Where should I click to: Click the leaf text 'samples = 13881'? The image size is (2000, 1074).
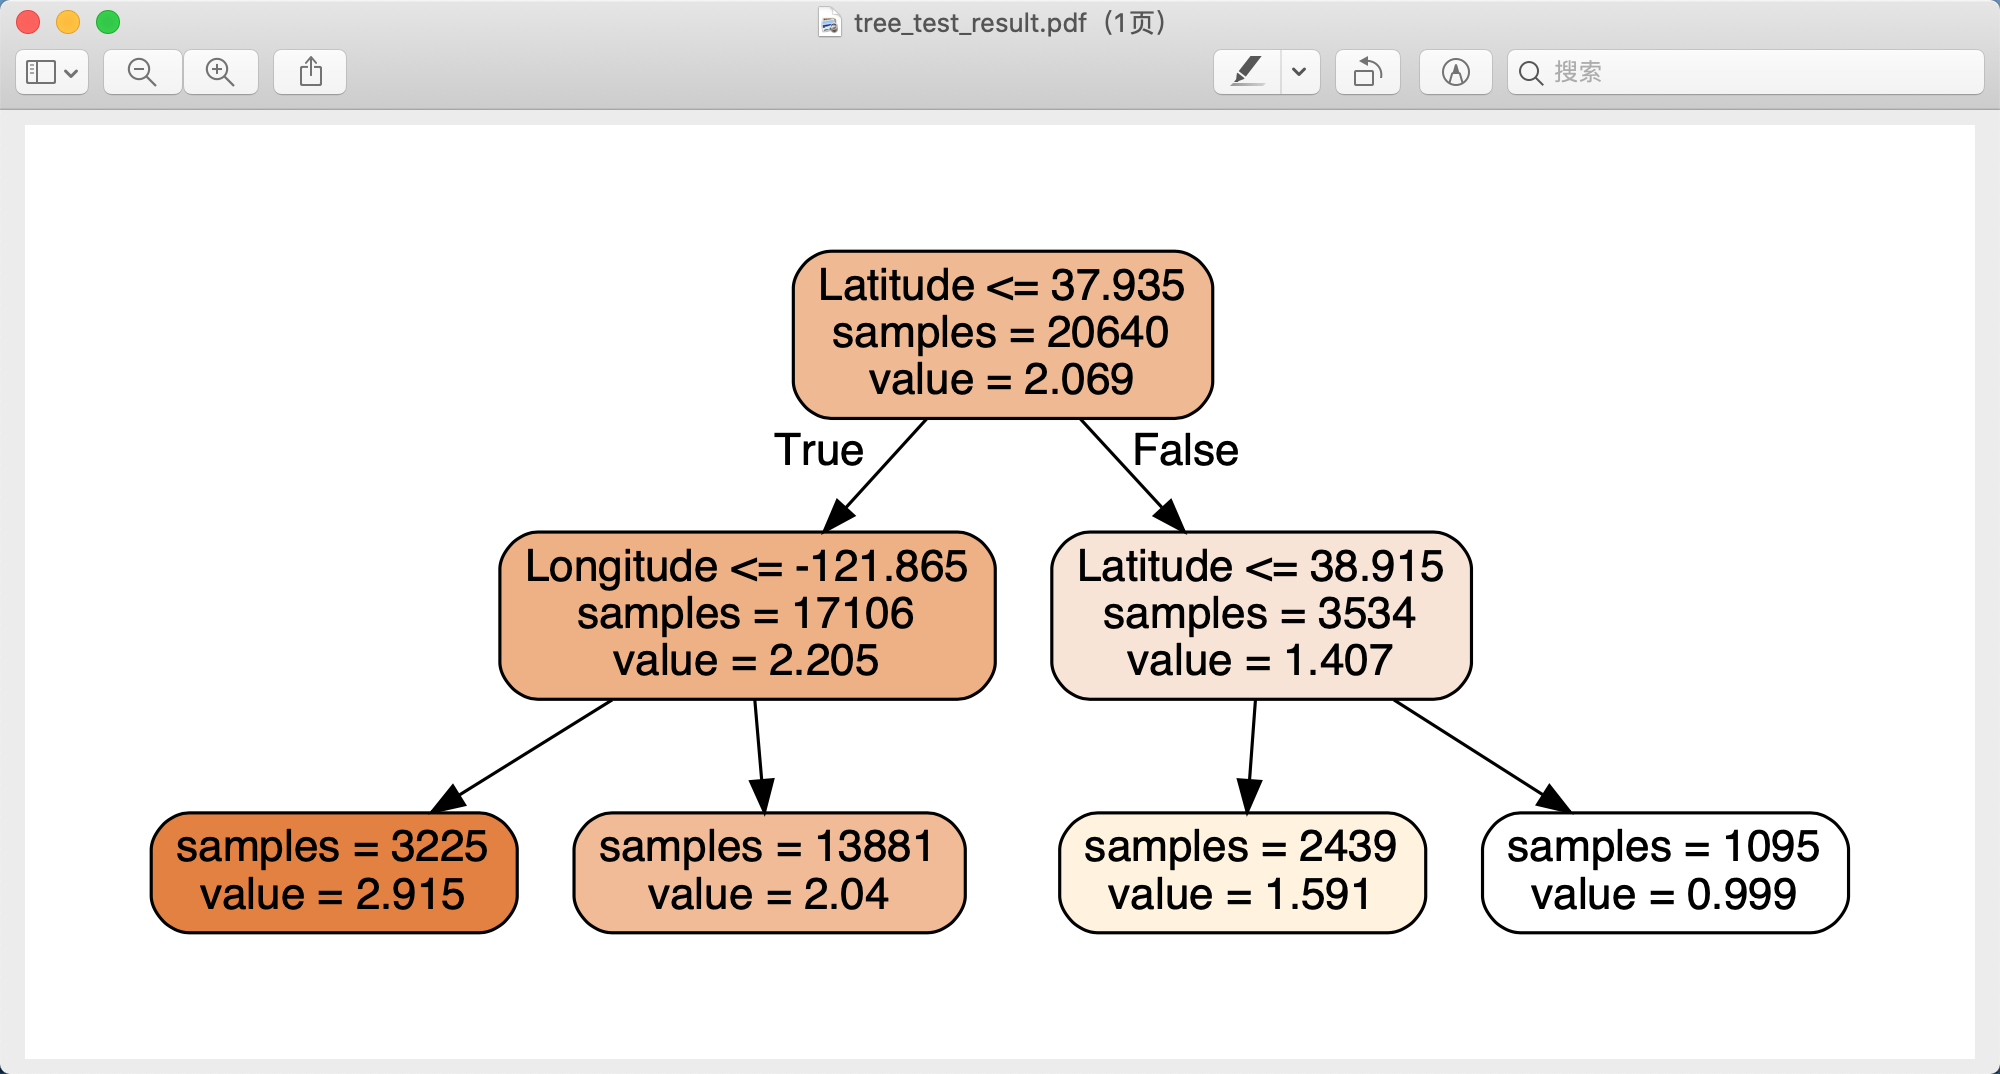(x=766, y=848)
